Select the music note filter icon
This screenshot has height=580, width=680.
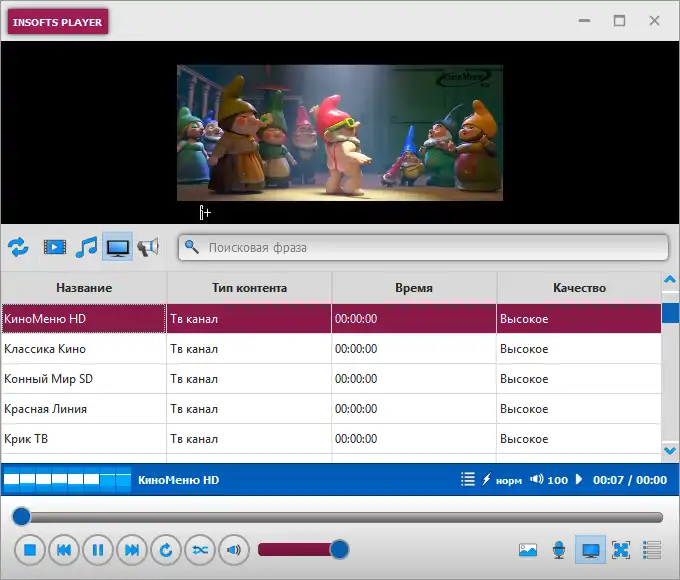[x=87, y=247]
